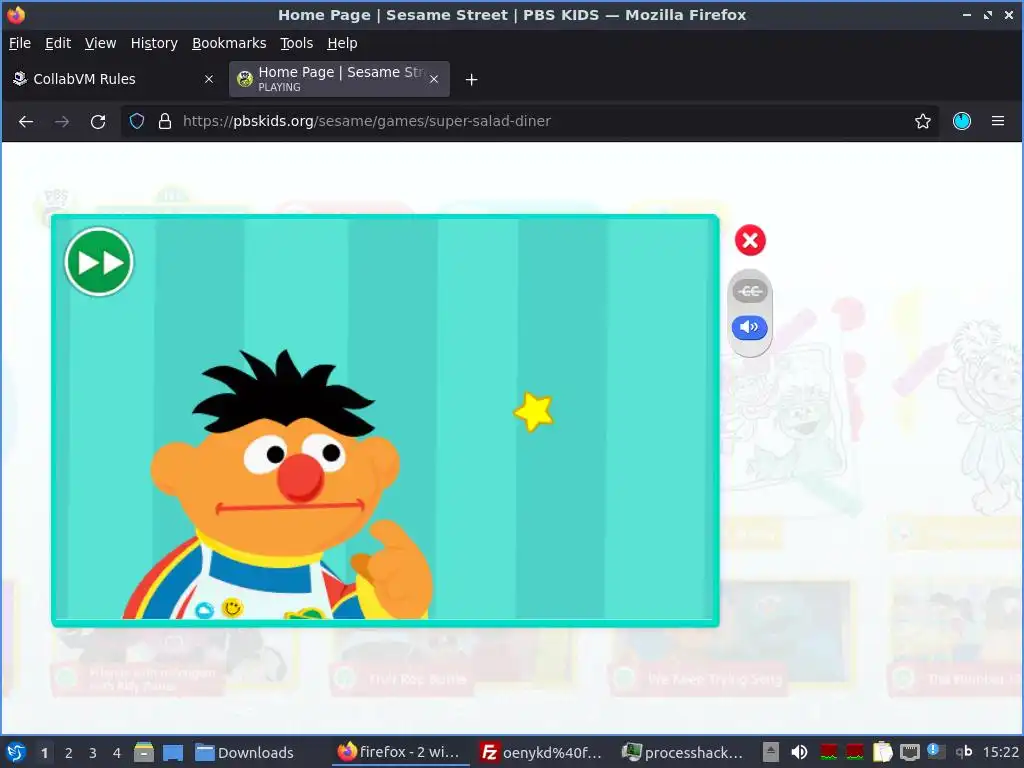This screenshot has width=1024, height=768.
Task: Open the processhacker taskbar entry
Action: 682,752
